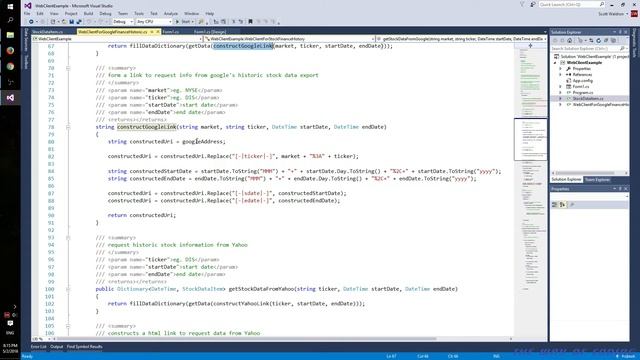Open the Windows Start button
Screen dimensions: 640x360
point(10,6)
